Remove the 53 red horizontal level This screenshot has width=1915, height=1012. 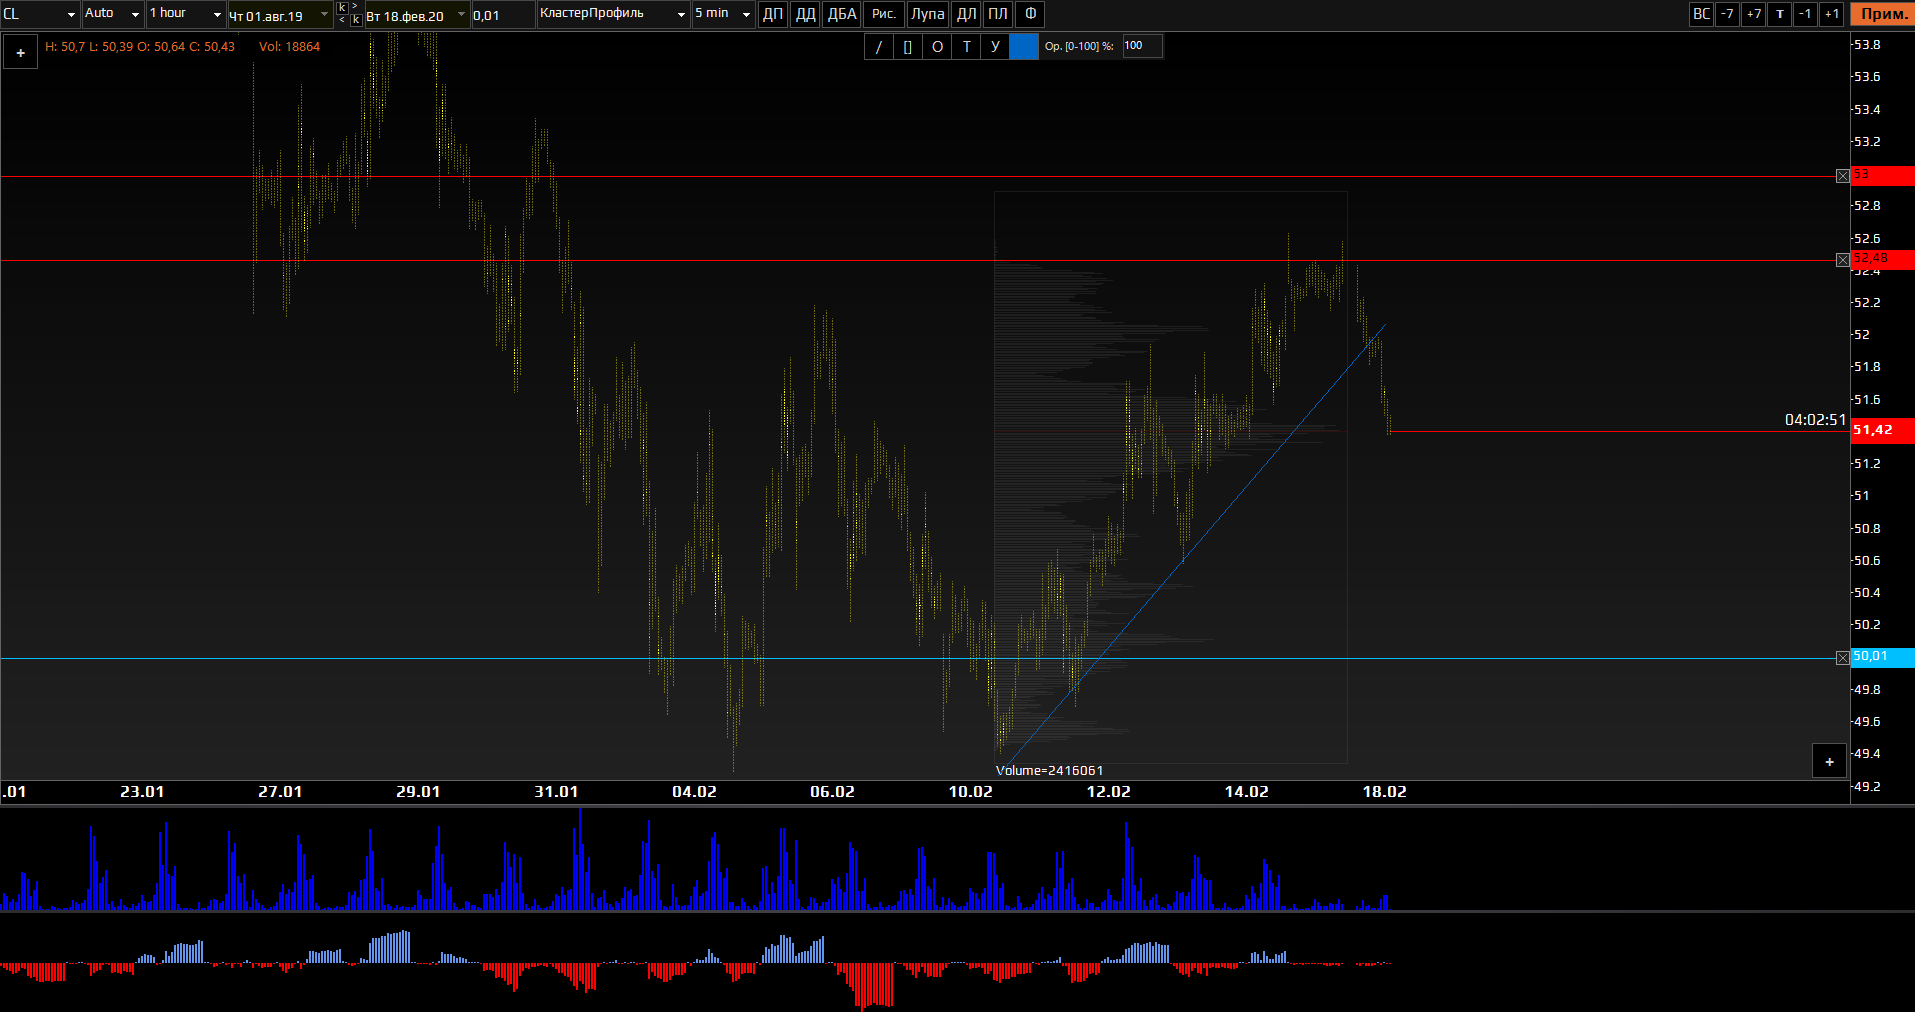click(1842, 176)
